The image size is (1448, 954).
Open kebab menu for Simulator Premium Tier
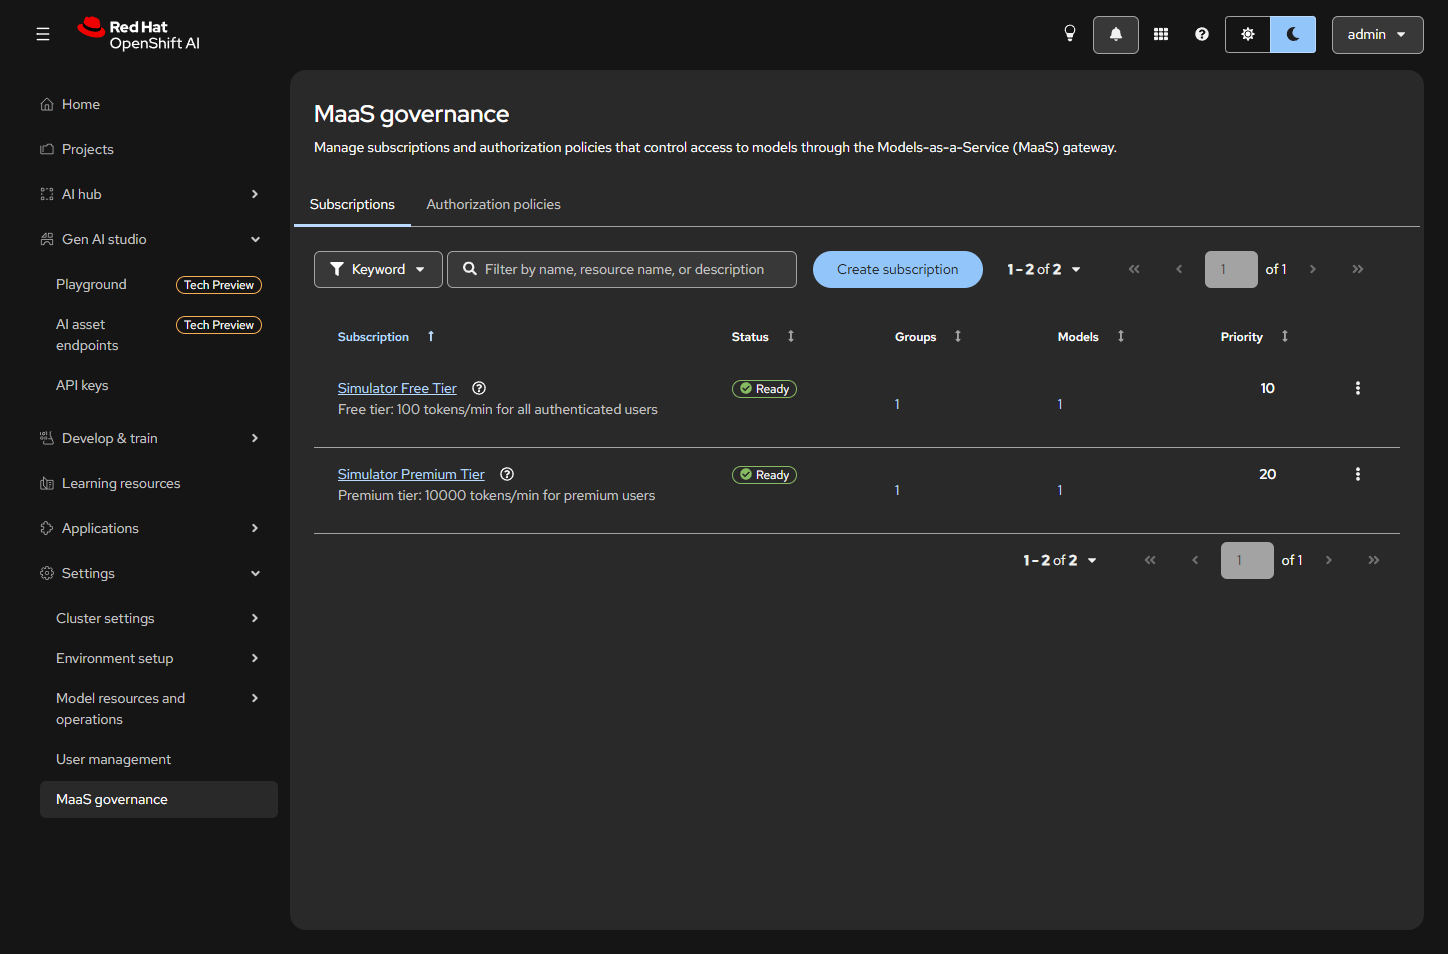1358,474
